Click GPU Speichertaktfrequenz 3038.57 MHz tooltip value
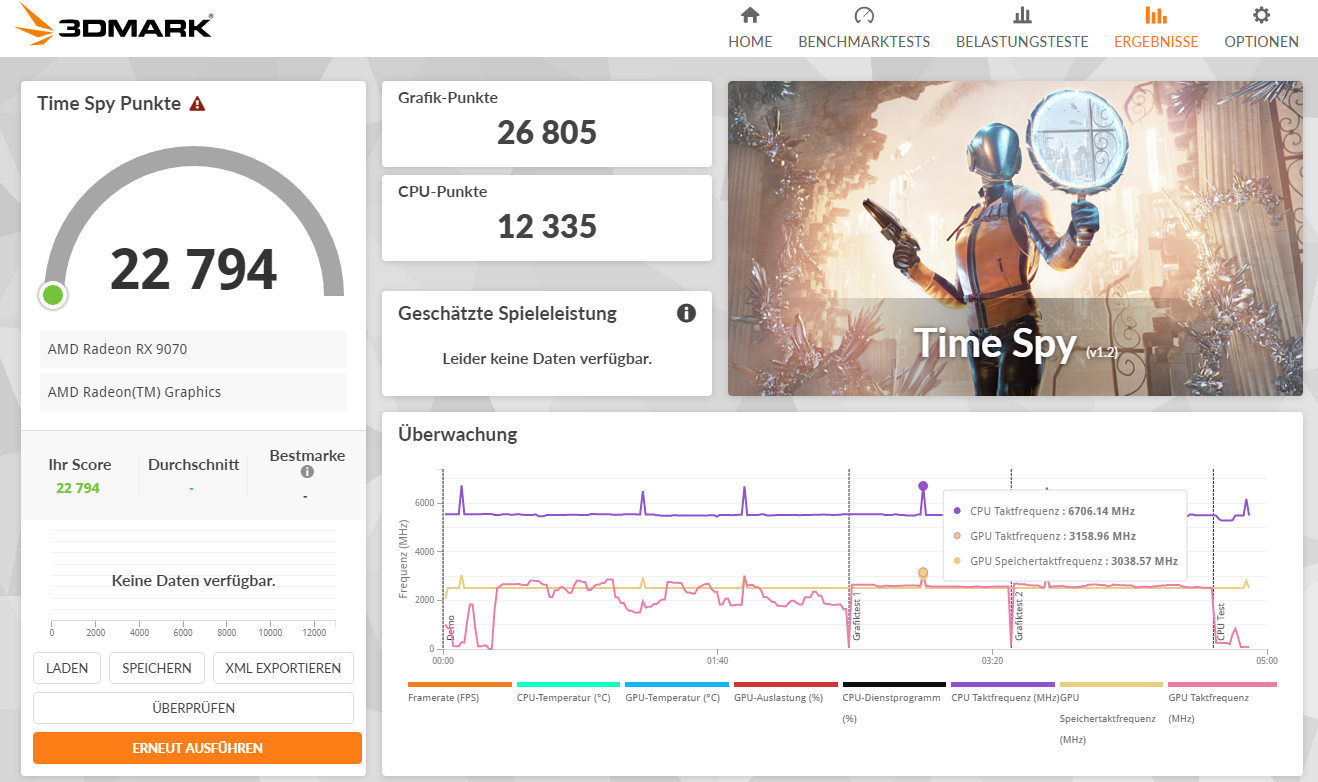1318x782 pixels. (x=1144, y=562)
